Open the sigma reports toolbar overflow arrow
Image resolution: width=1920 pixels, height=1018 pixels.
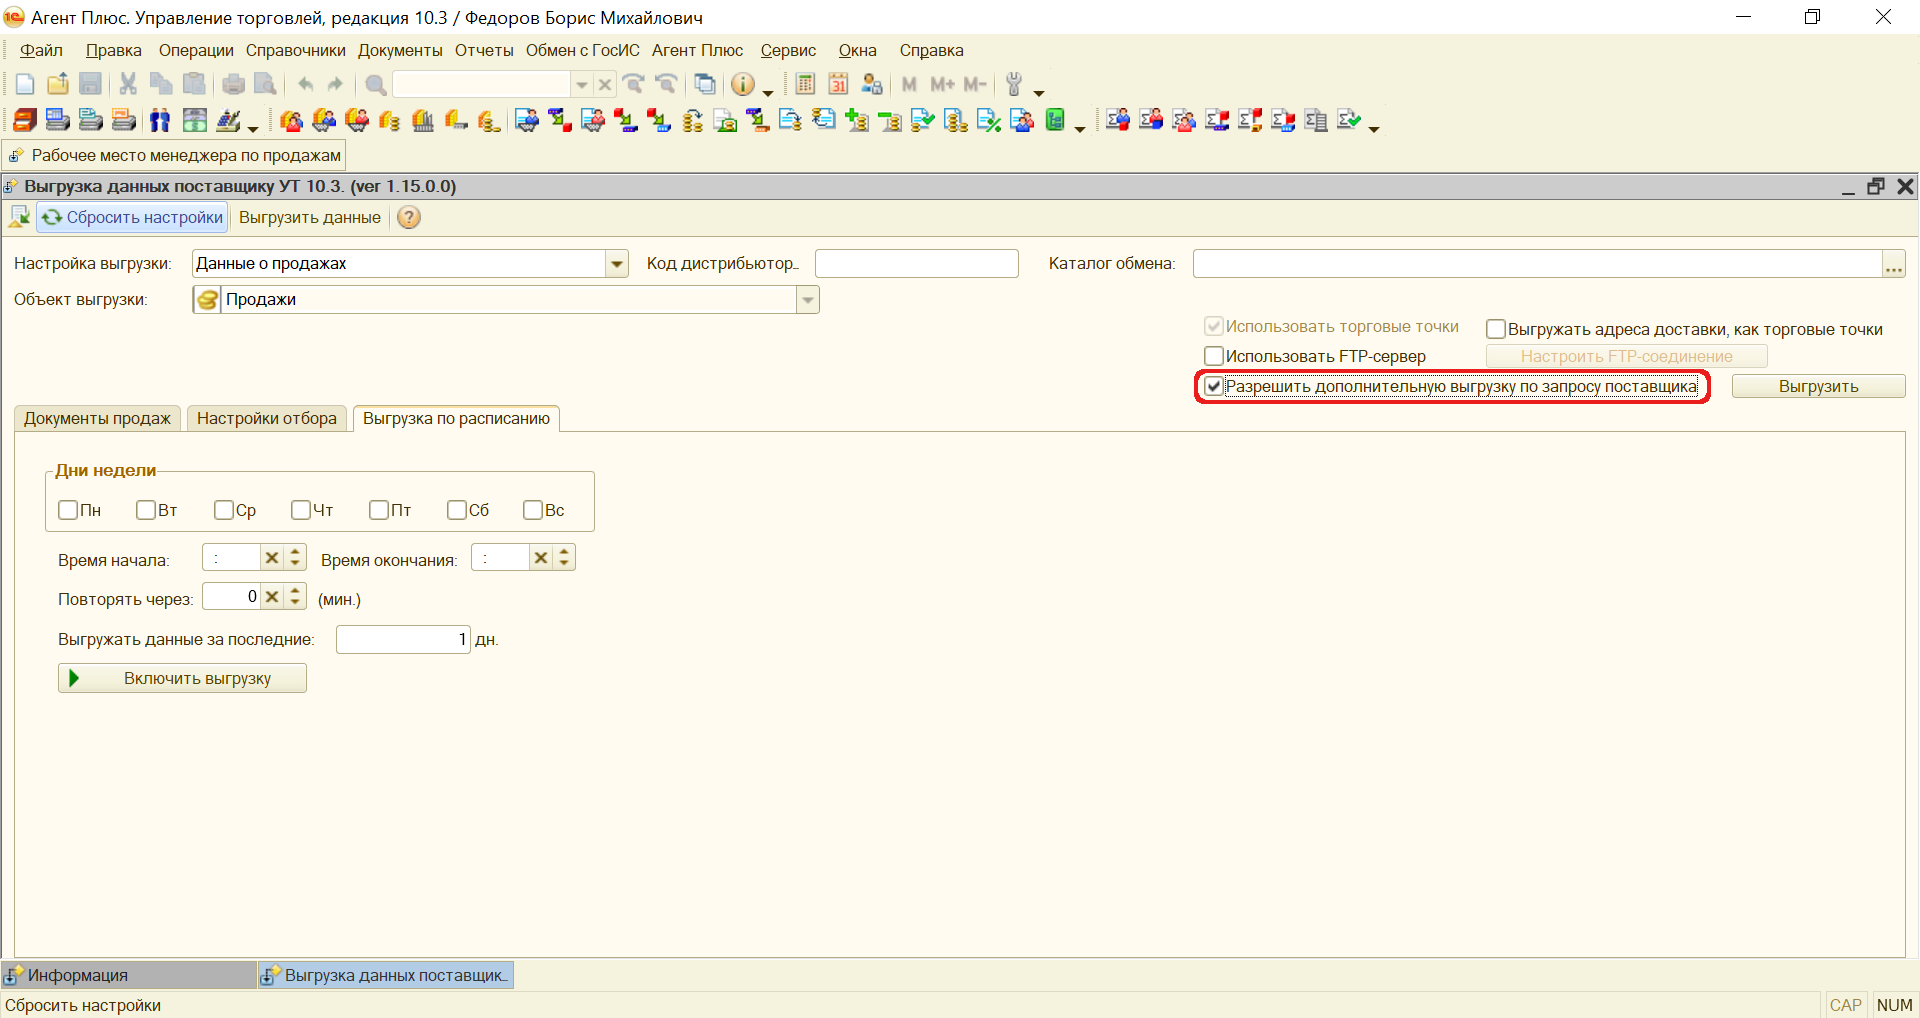point(1374,128)
